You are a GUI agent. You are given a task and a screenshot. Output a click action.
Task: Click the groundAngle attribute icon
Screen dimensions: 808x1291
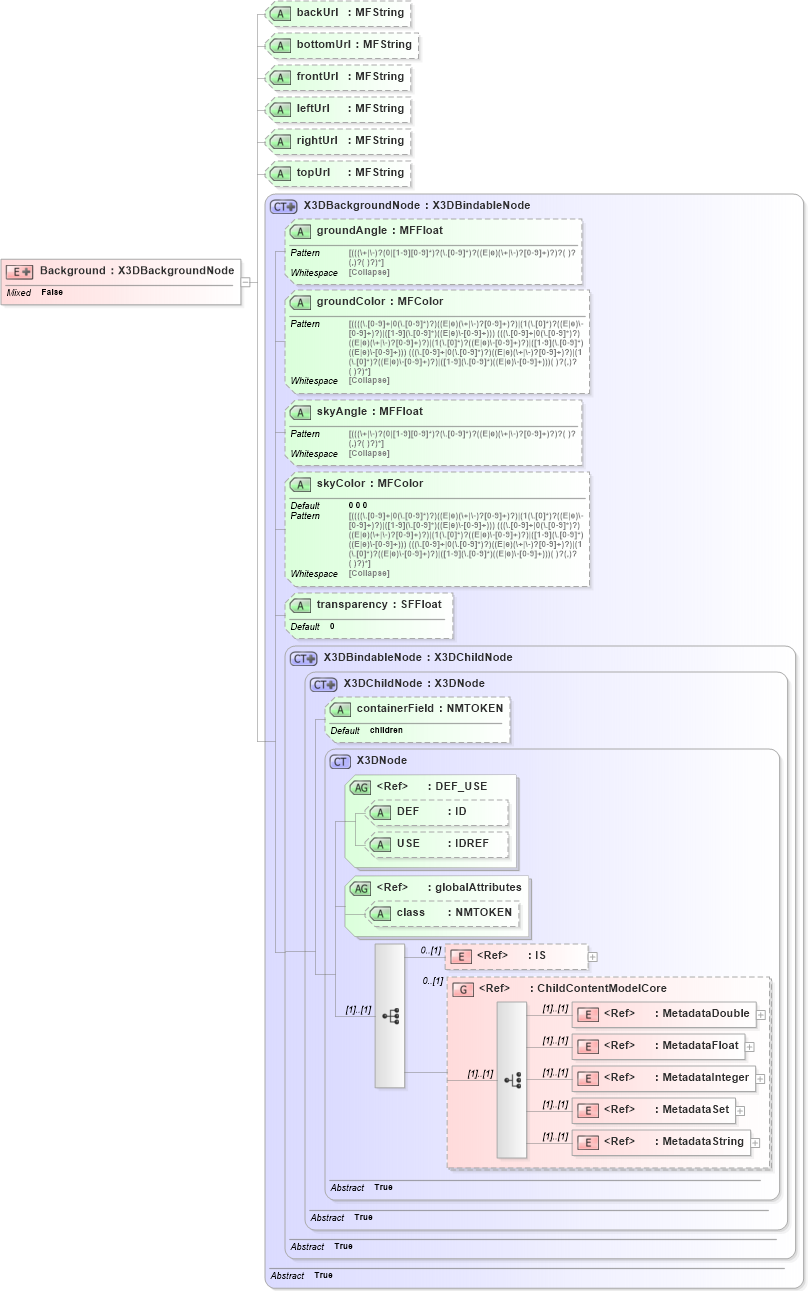click(x=301, y=231)
